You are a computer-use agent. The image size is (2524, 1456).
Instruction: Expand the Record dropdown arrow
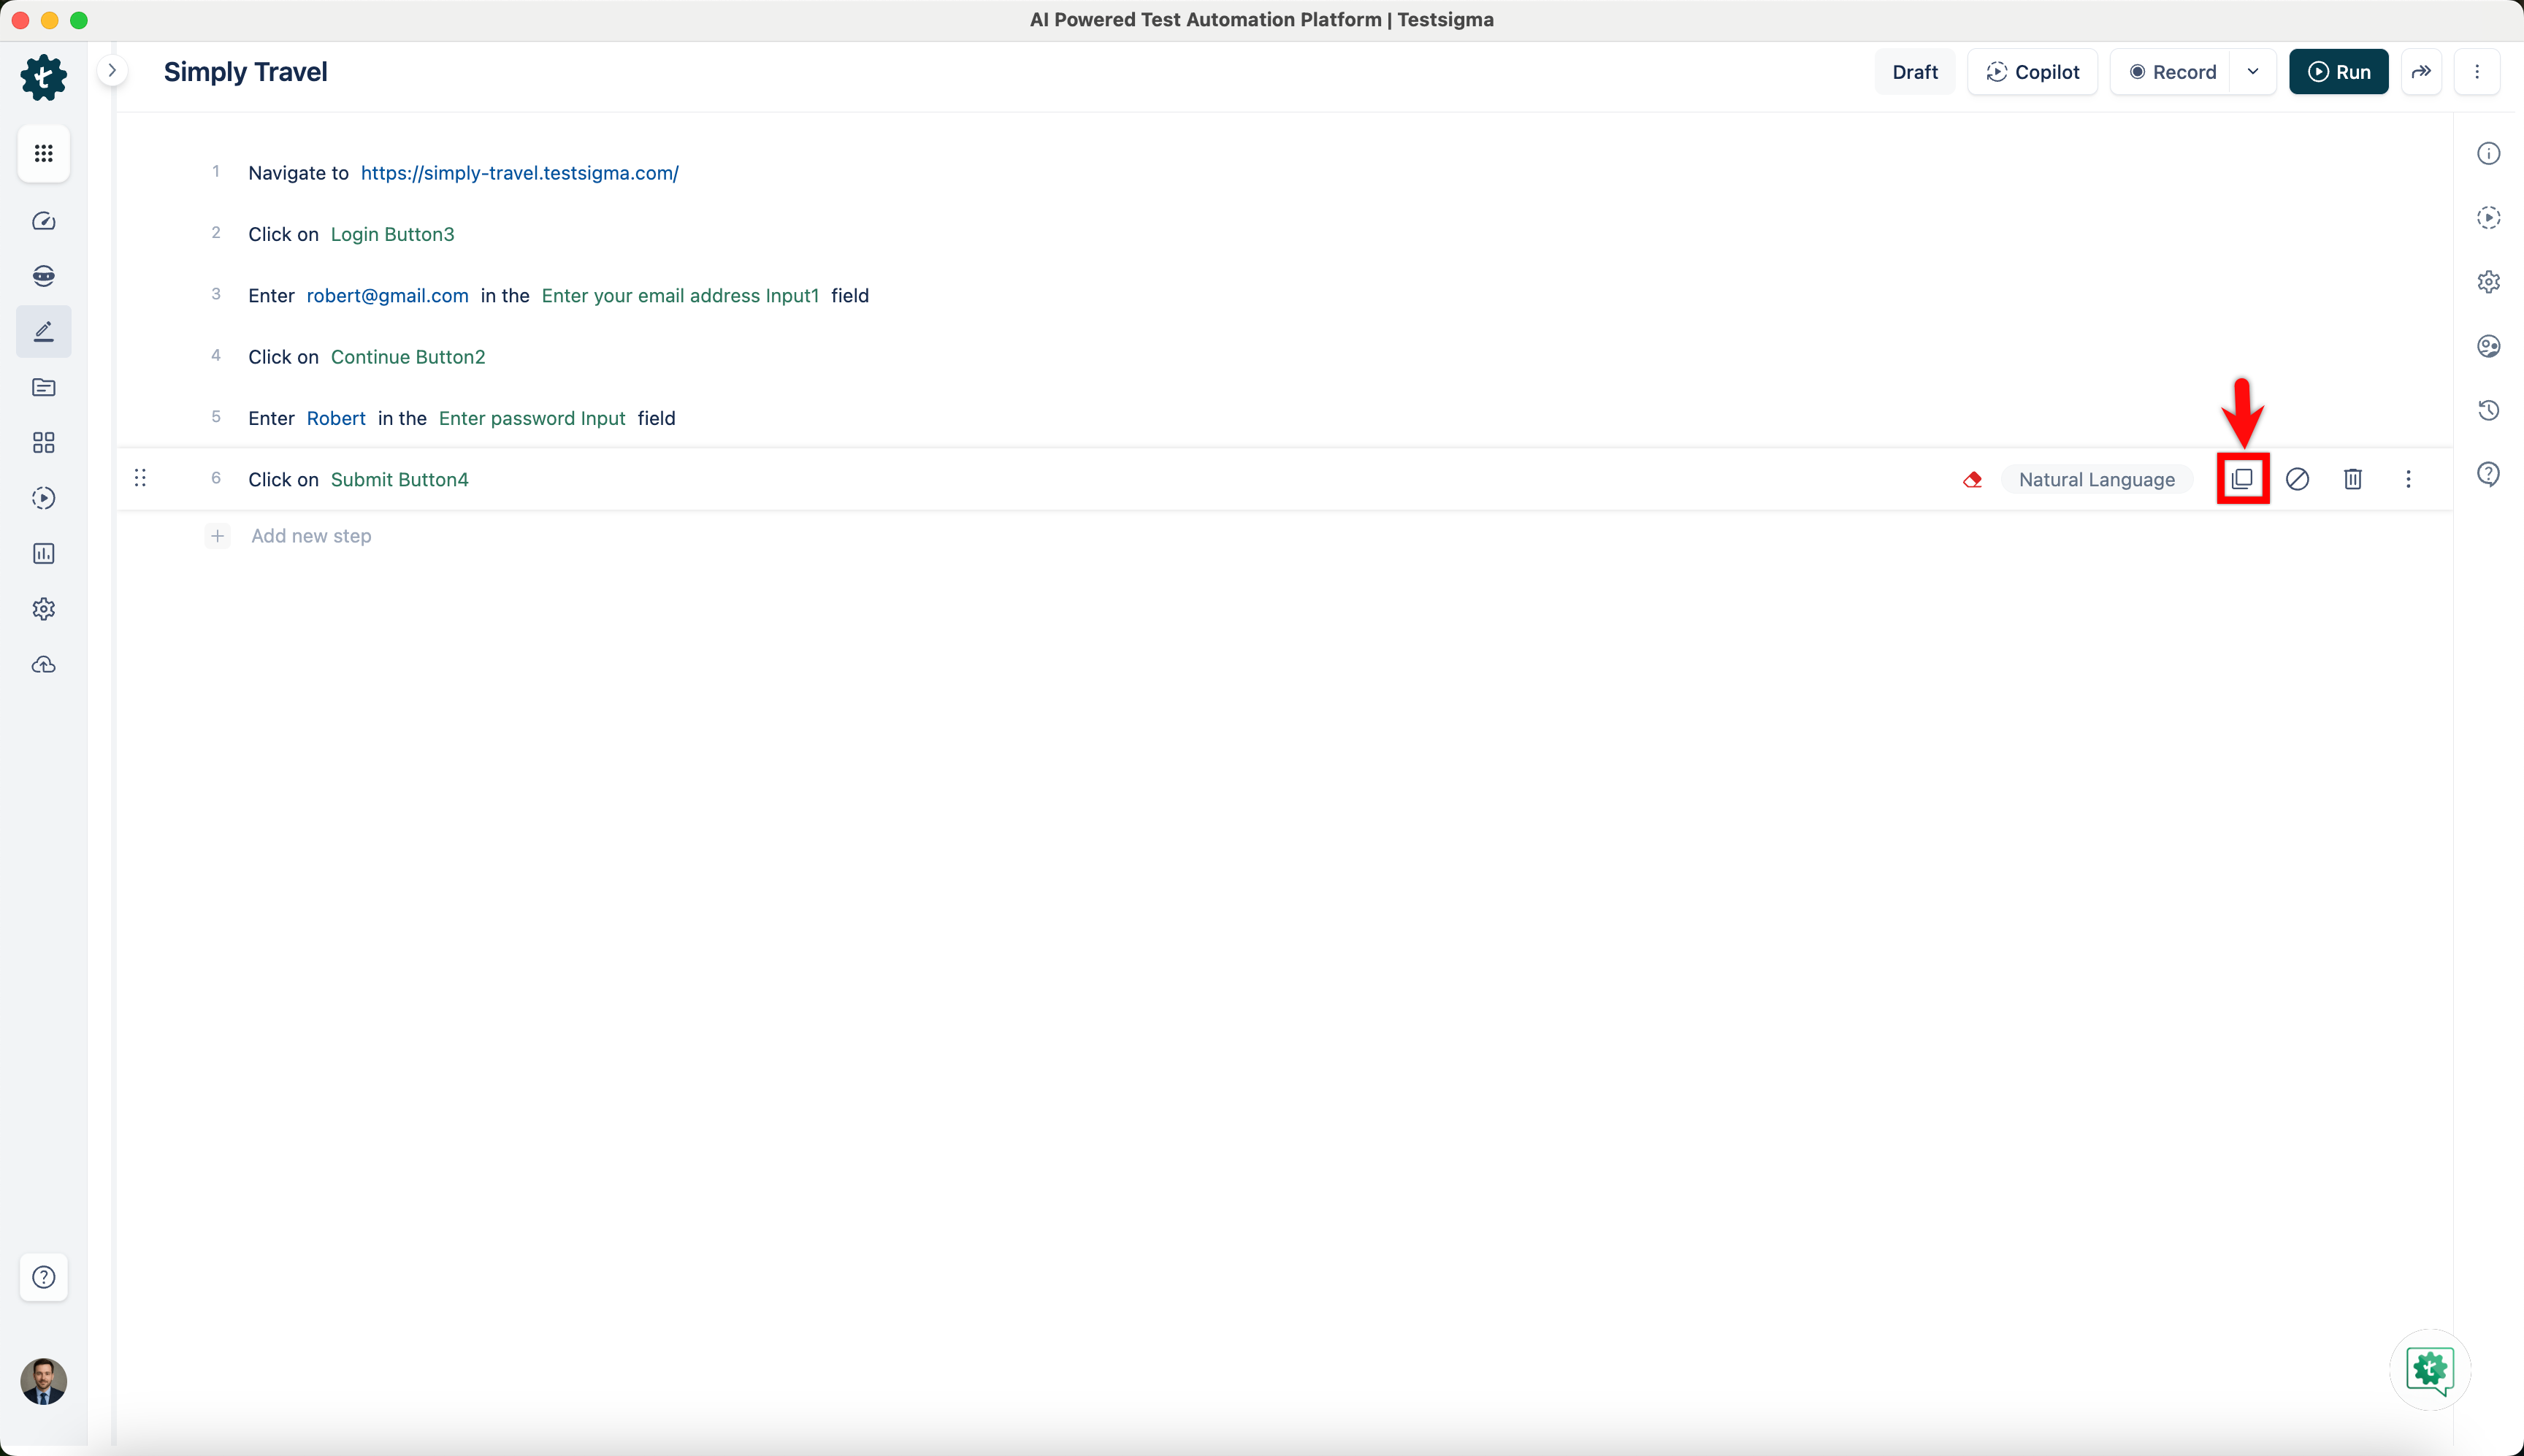(x=2252, y=72)
